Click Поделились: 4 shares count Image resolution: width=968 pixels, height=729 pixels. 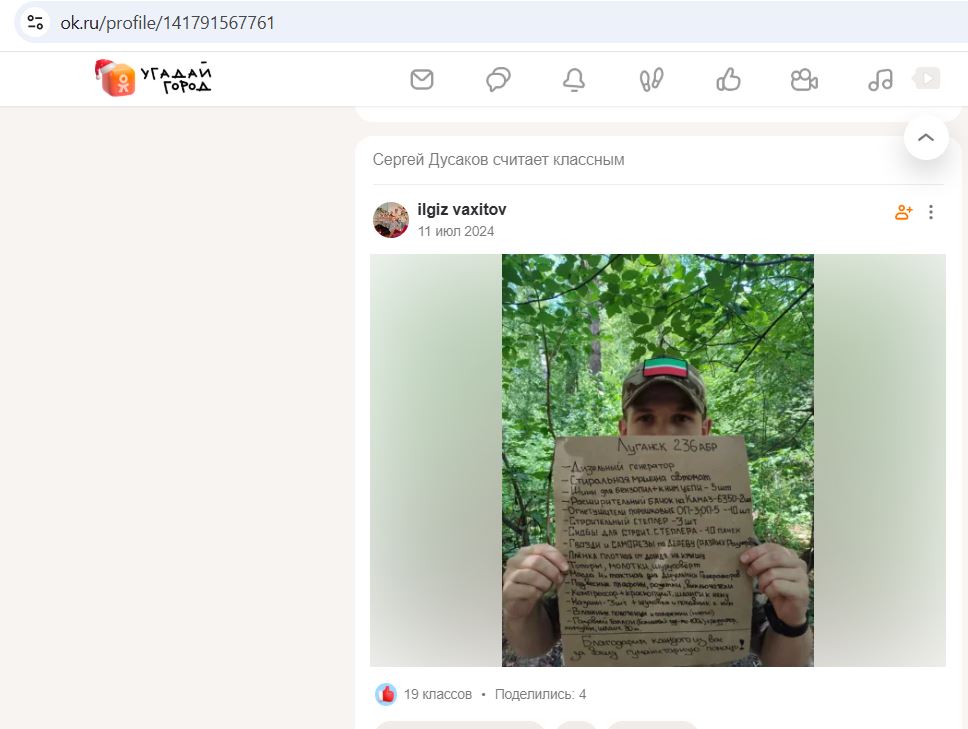pos(540,694)
